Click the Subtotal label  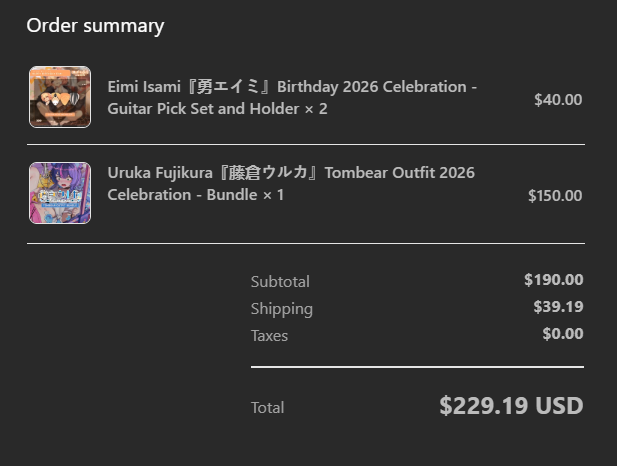point(280,282)
